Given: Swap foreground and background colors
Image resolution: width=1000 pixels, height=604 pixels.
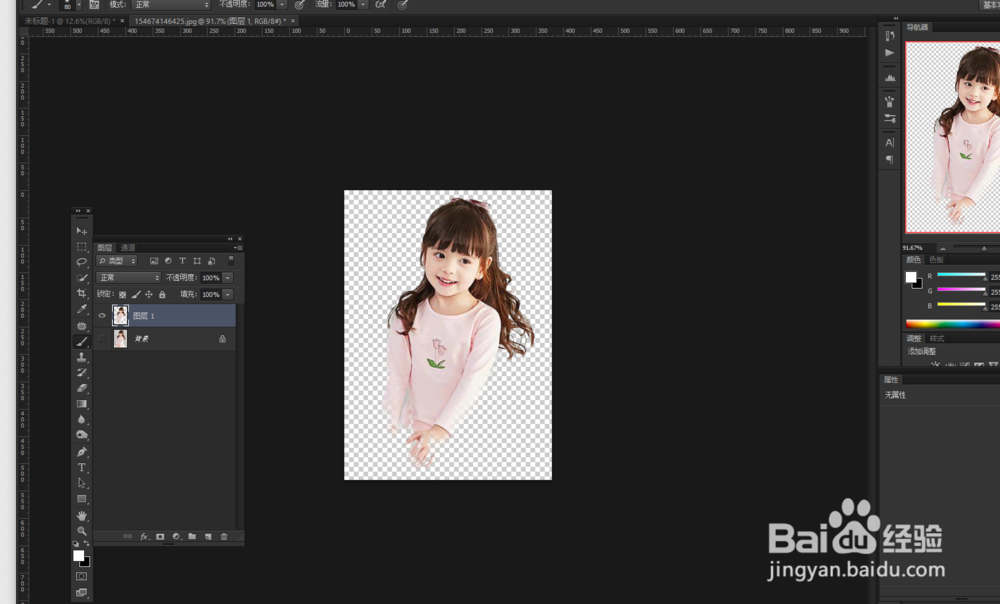Looking at the screenshot, I should click(87, 543).
